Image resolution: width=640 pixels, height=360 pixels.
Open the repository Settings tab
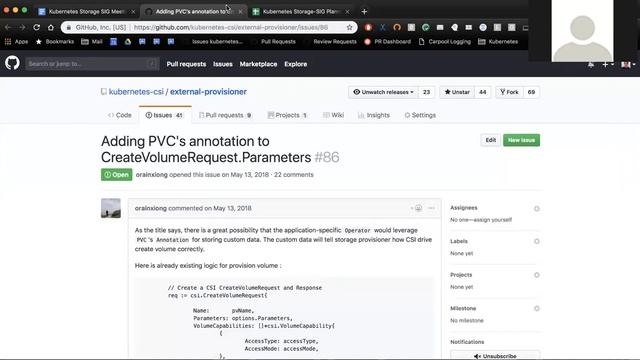[420, 115]
